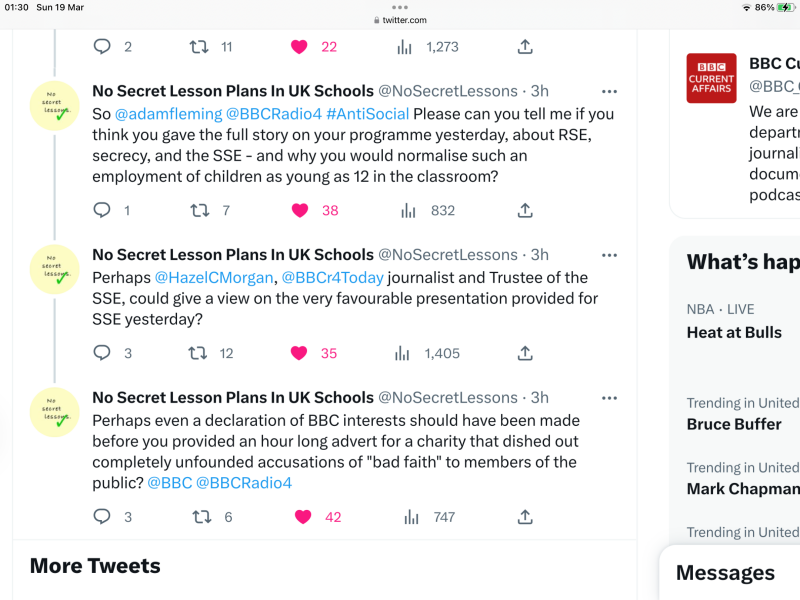The height and width of the screenshot is (600, 800).
Task: View analytics showing 1,405 views
Action: click(x=407, y=353)
